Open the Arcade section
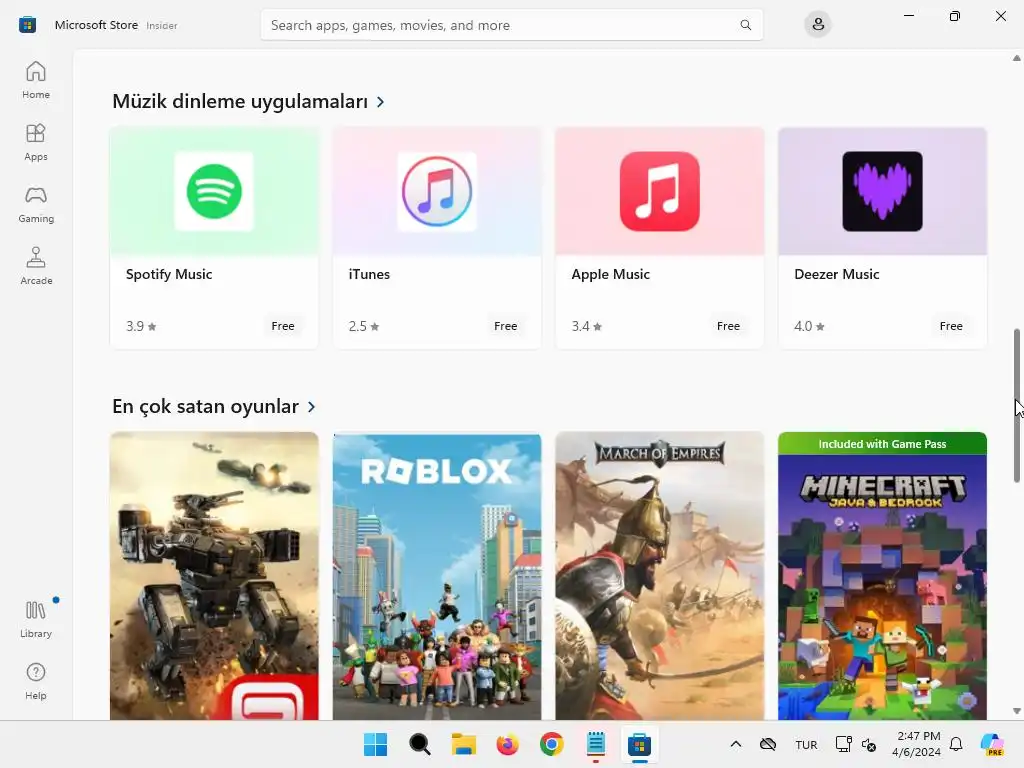 pyautogui.click(x=36, y=266)
